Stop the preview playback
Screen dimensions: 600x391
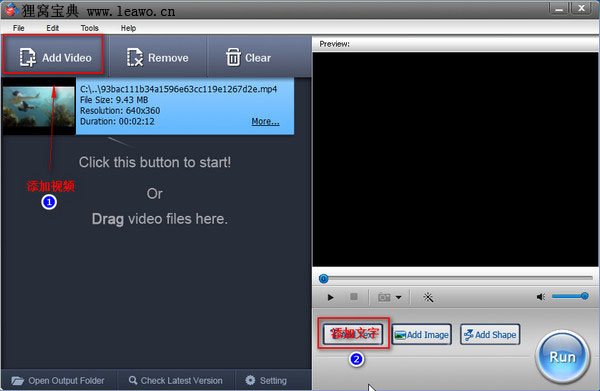pos(354,297)
